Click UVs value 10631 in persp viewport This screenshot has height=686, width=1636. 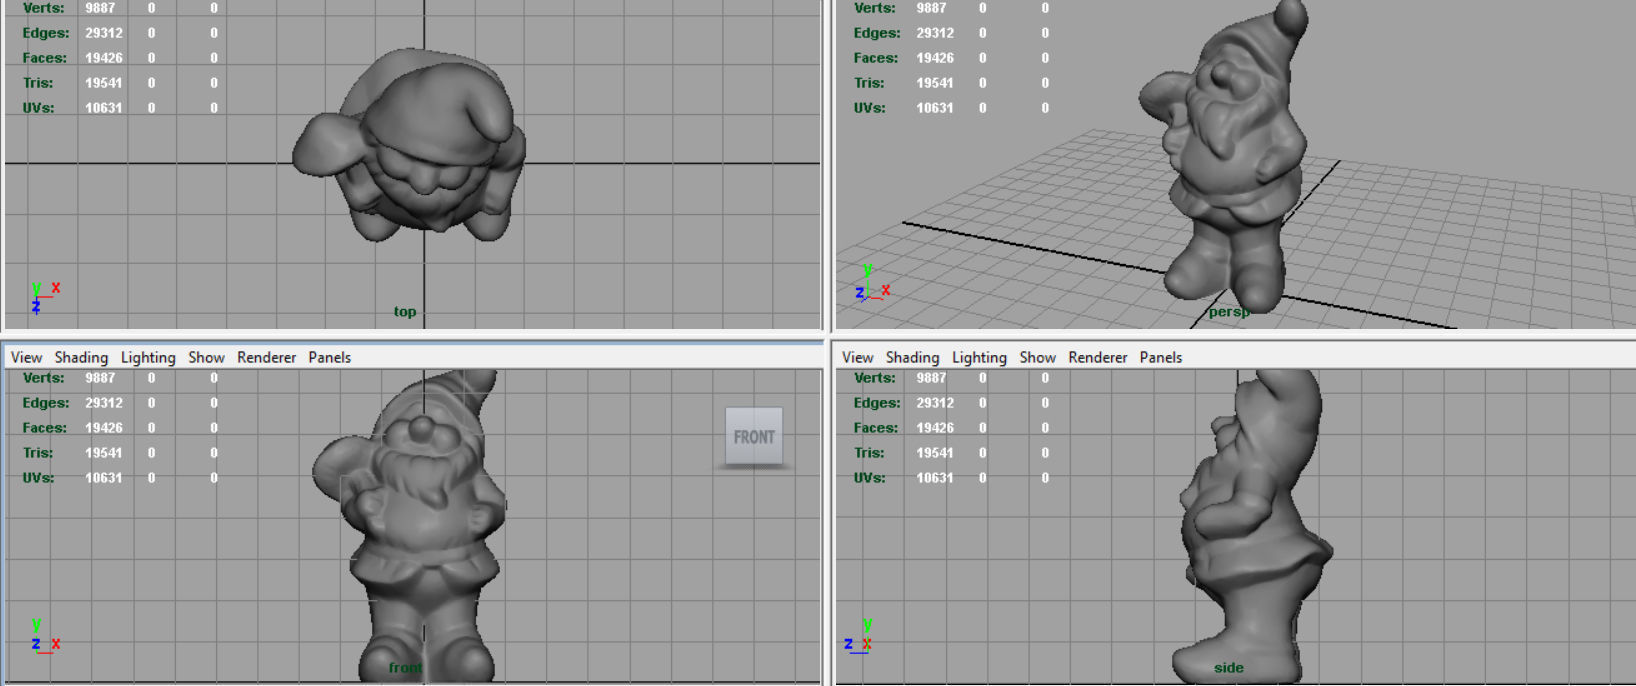tap(935, 108)
